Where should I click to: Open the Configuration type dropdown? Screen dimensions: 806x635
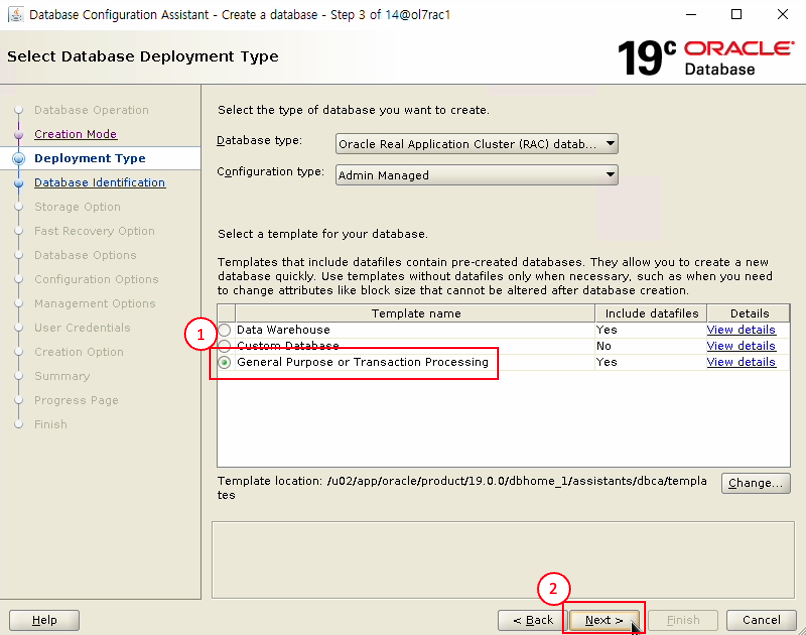tap(477, 175)
